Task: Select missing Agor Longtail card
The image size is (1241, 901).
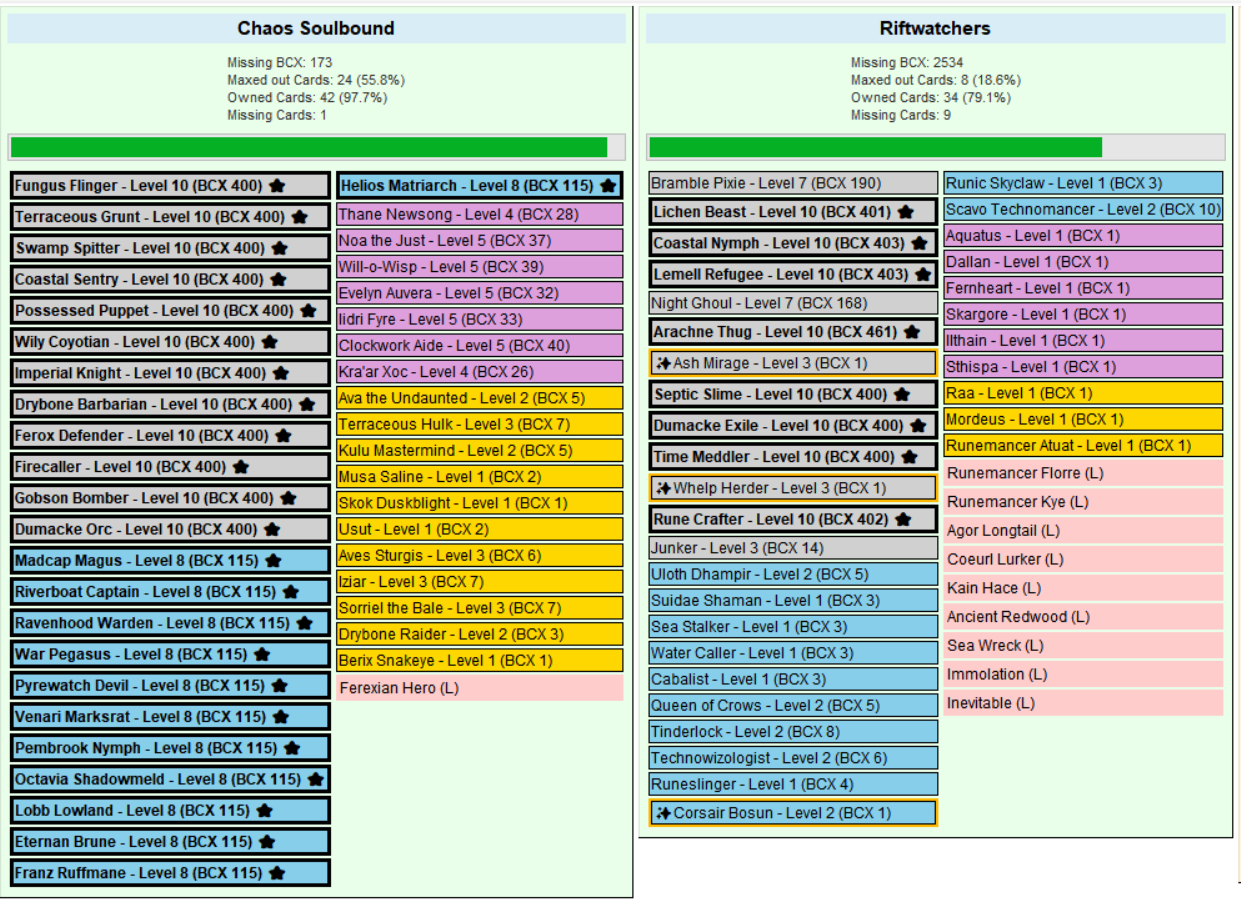Action: click(1083, 531)
